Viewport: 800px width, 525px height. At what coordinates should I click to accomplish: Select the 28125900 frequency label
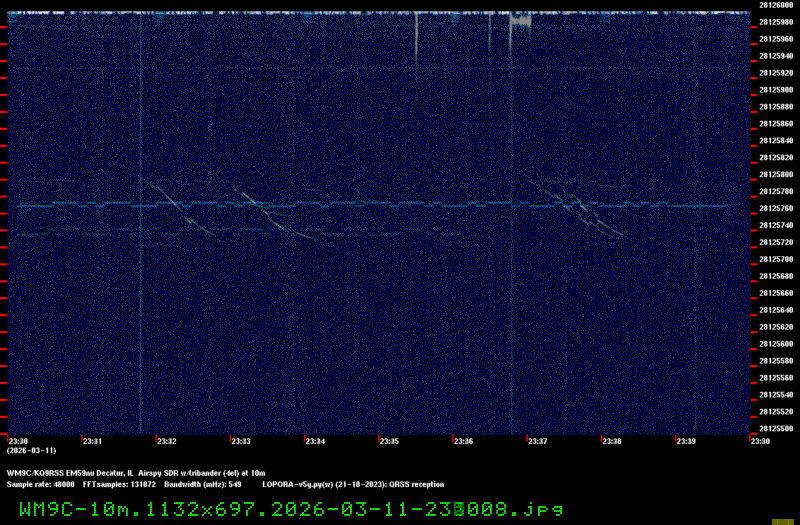776,90
